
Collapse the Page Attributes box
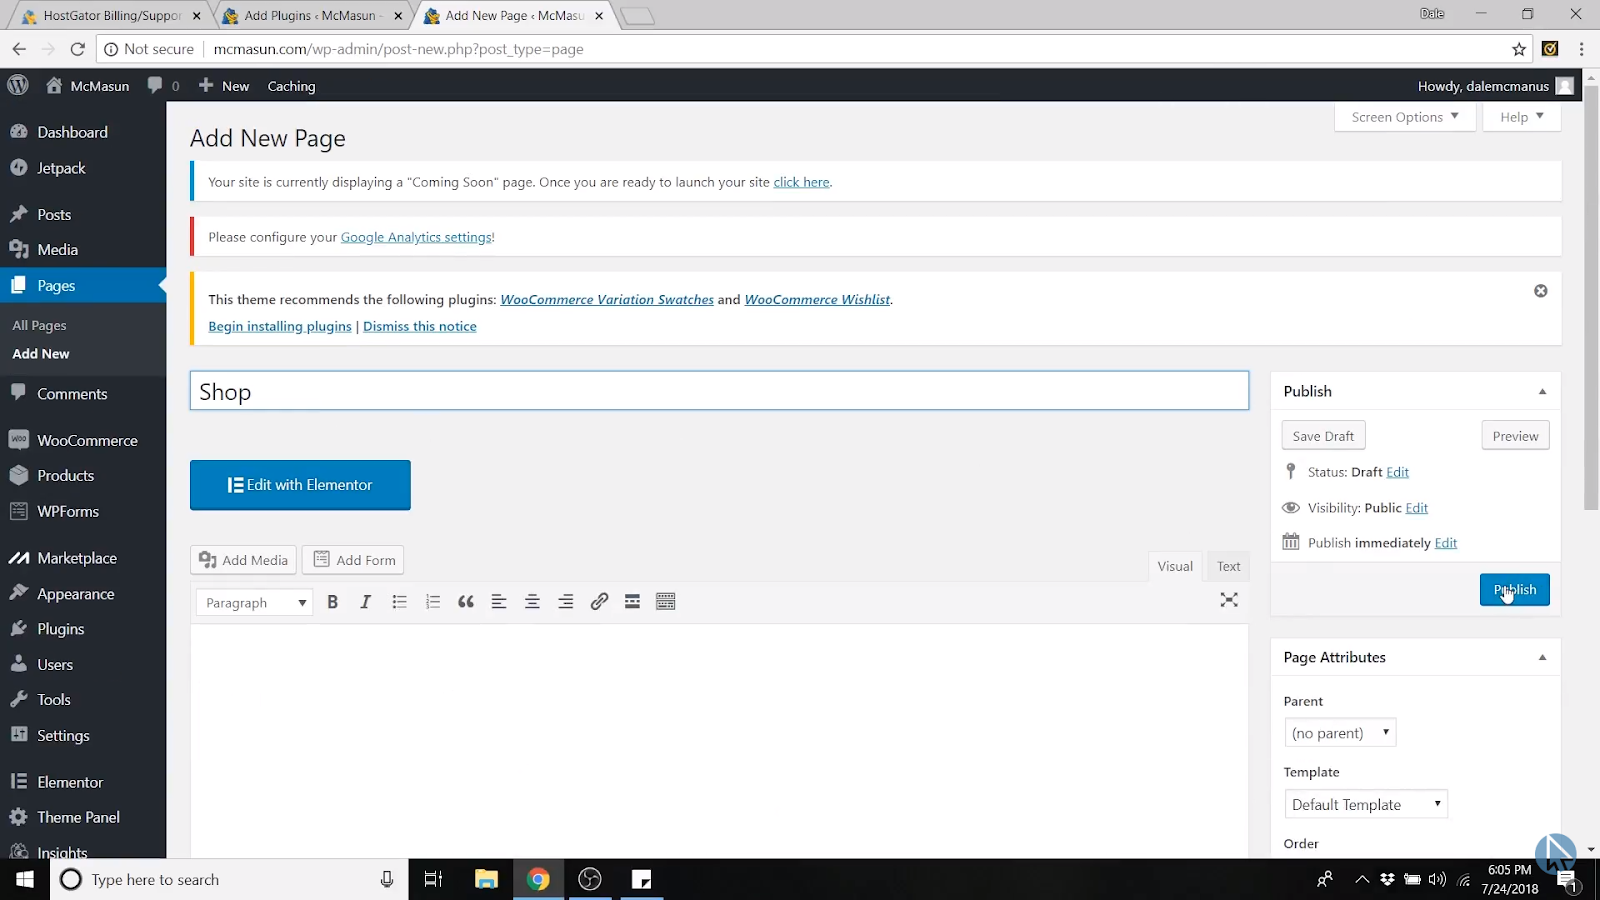[x=1542, y=658]
